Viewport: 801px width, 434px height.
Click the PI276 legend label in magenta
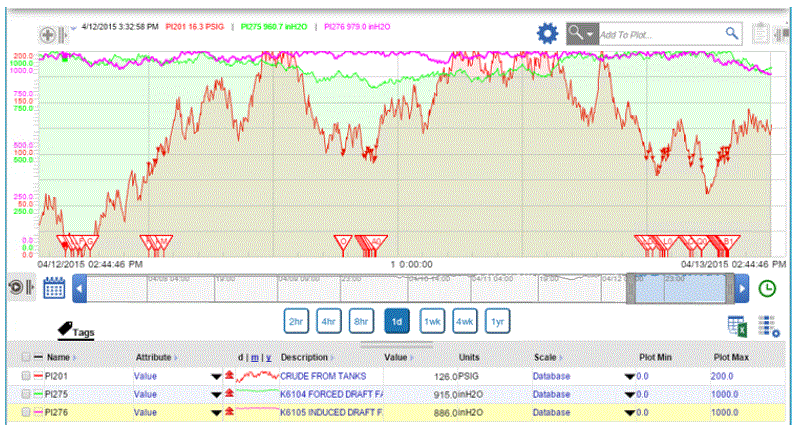point(357,27)
